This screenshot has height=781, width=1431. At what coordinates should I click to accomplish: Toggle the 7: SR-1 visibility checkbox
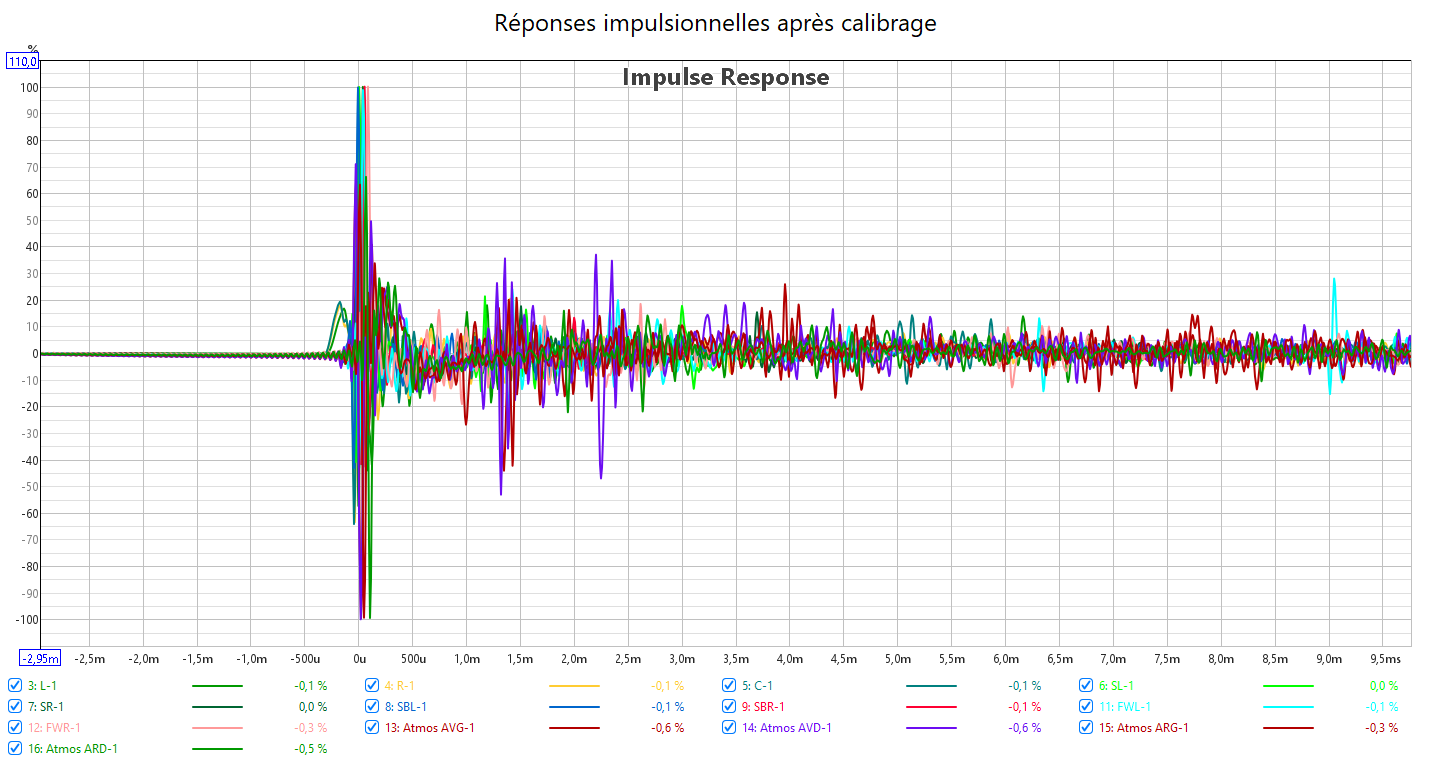coord(15,707)
